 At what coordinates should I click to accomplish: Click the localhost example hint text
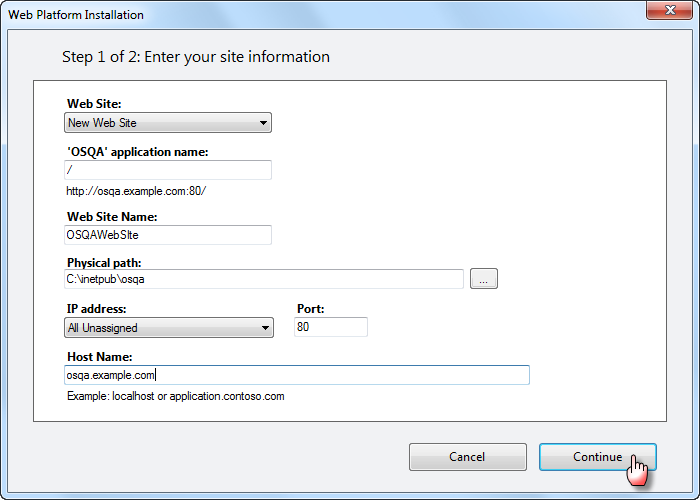pos(175,396)
